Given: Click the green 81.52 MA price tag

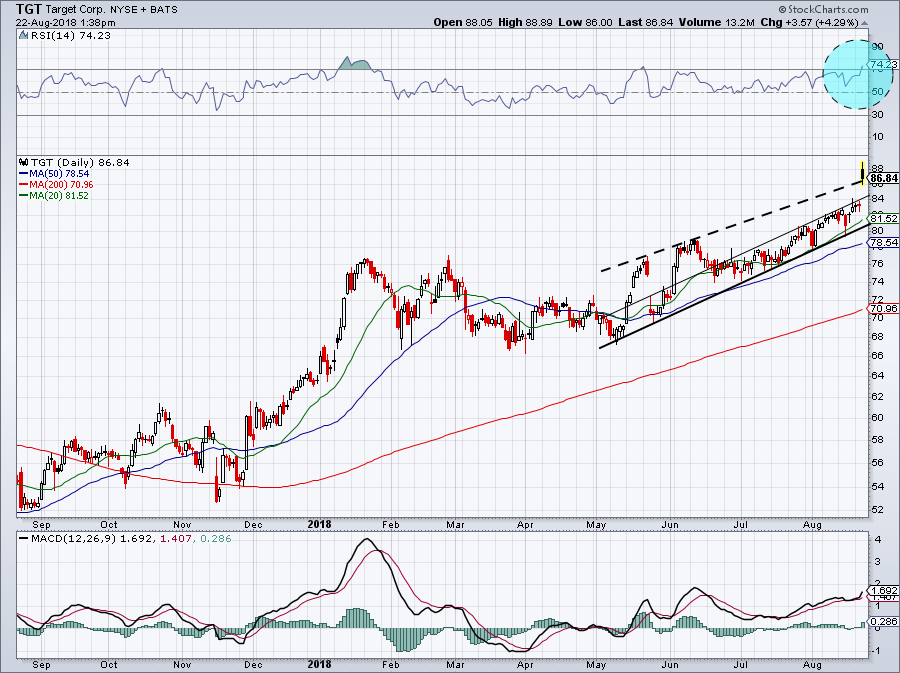Looking at the screenshot, I should [883, 219].
